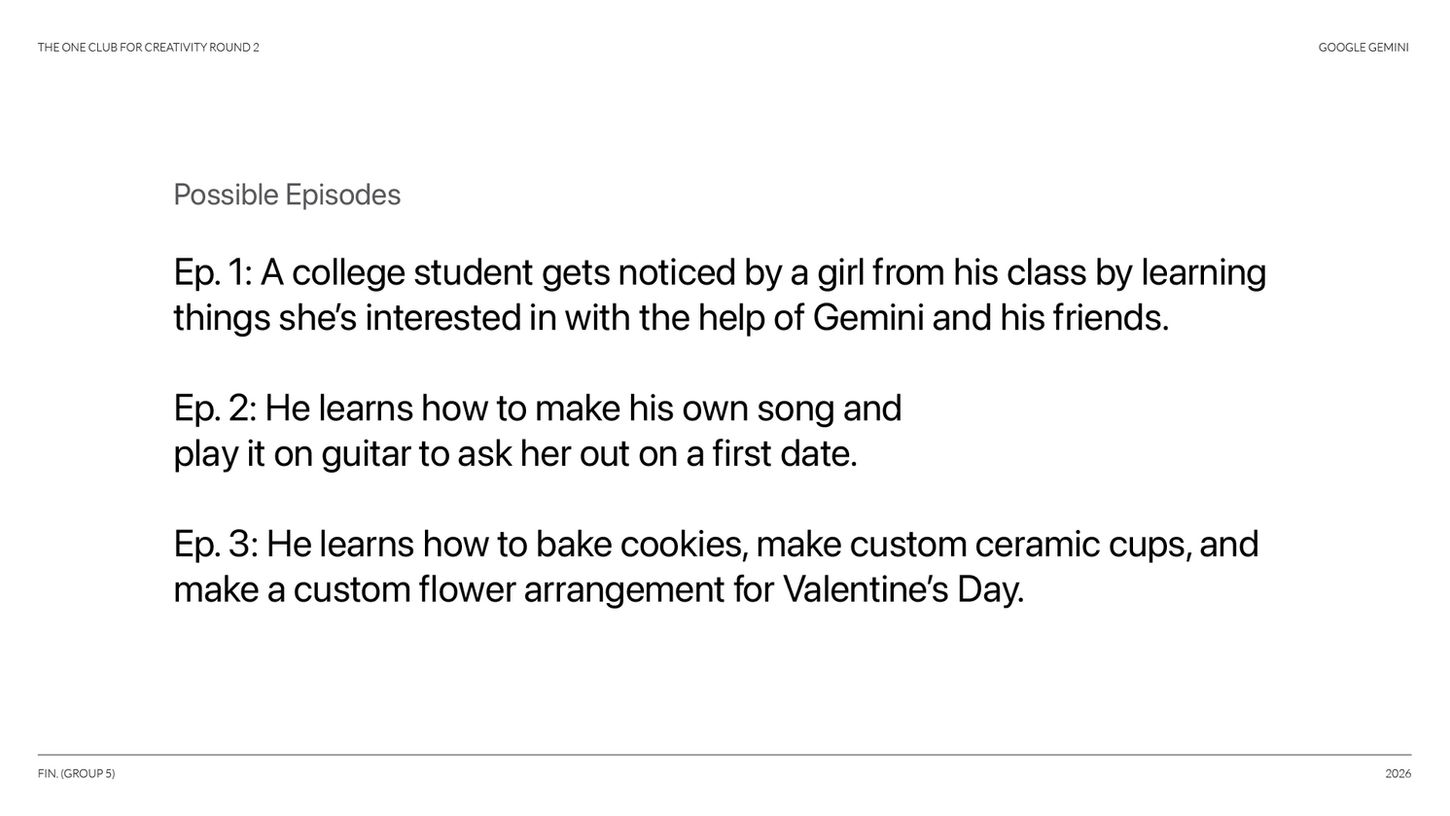The width and height of the screenshot is (1450, 816).
Task: Click the word 'friends' ending Episode 1
Action: click(x=1107, y=318)
